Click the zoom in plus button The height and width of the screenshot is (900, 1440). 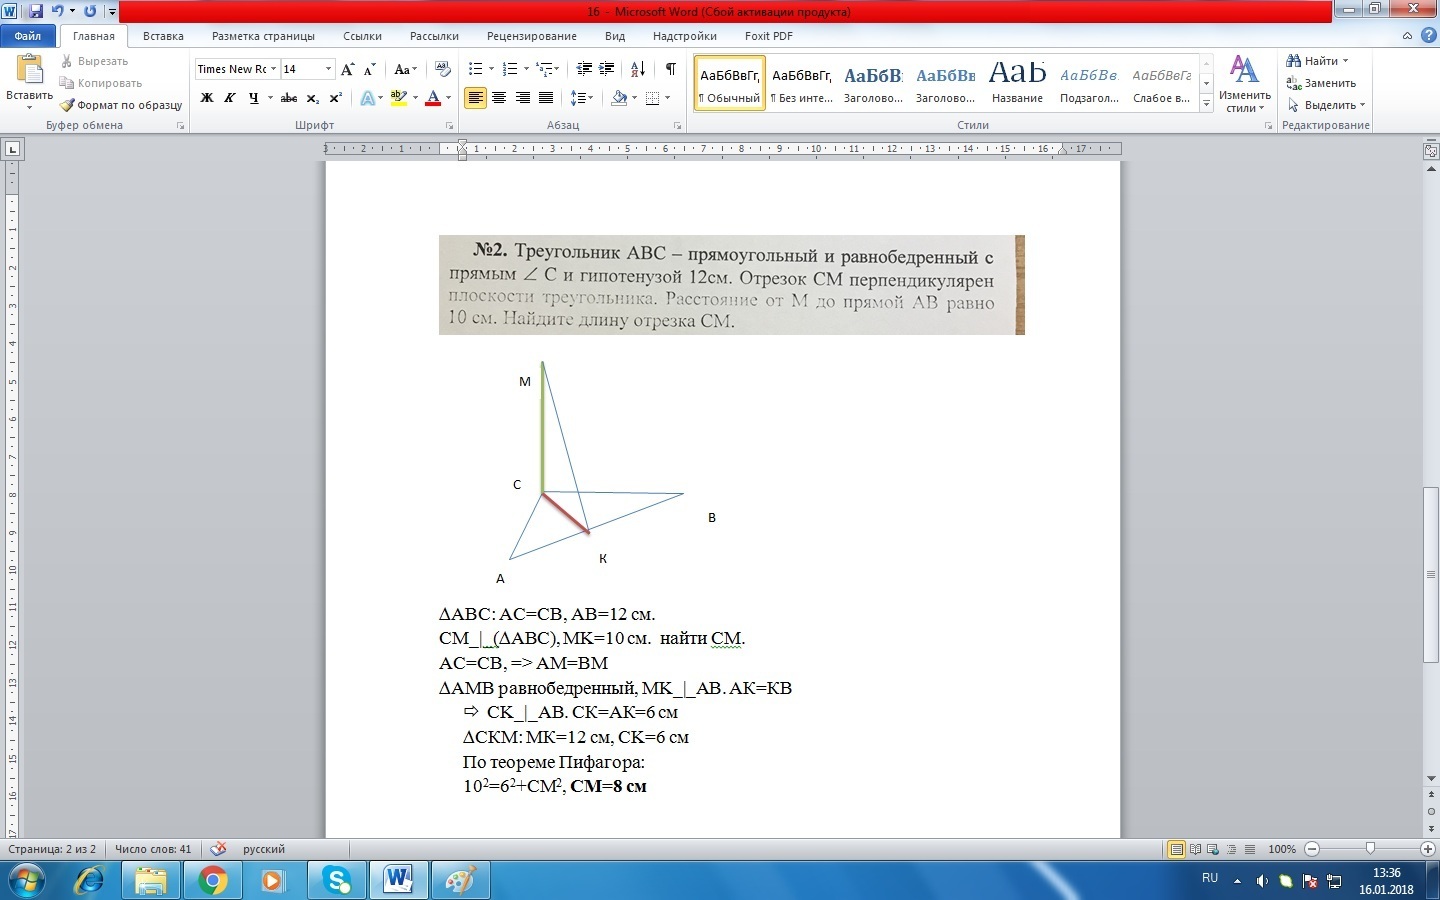point(1427,849)
